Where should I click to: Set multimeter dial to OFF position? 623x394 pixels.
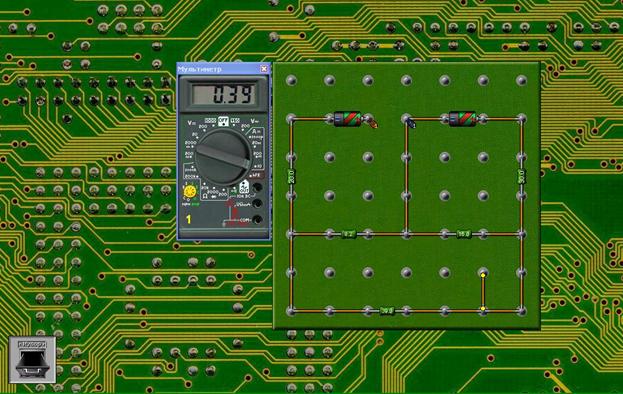(x=223, y=120)
